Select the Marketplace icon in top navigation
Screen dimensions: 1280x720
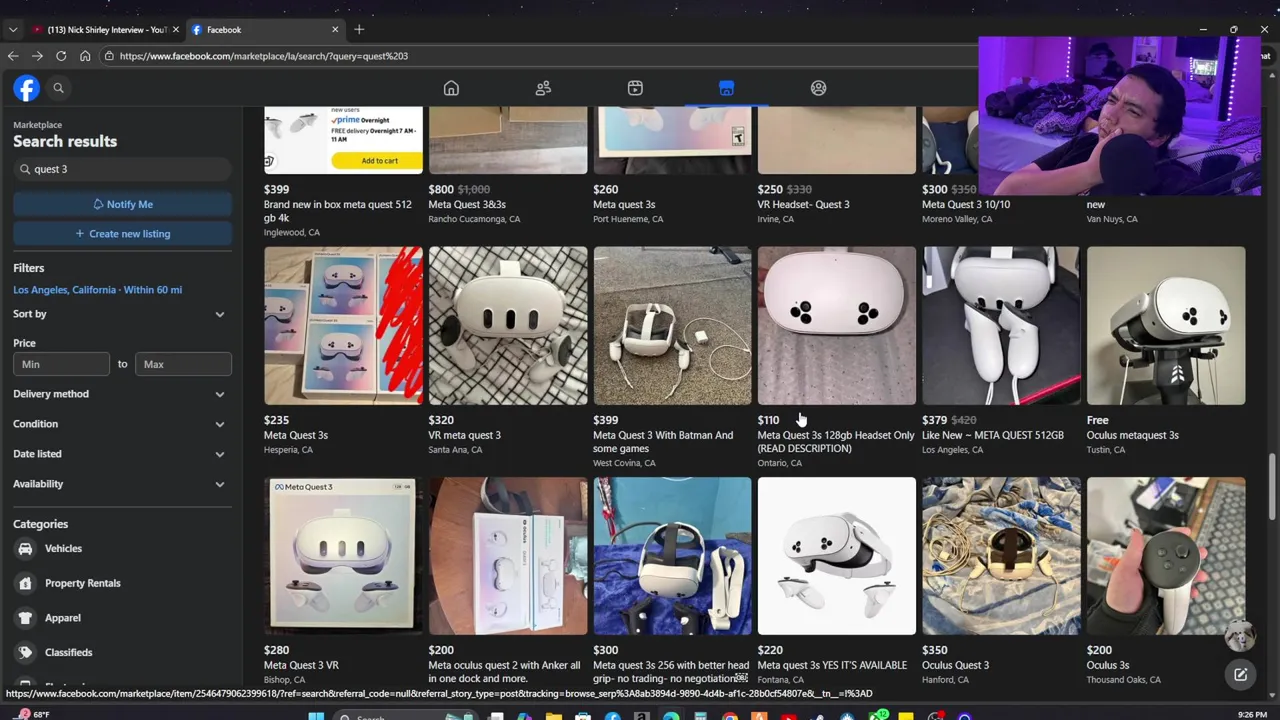(x=726, y=88)
